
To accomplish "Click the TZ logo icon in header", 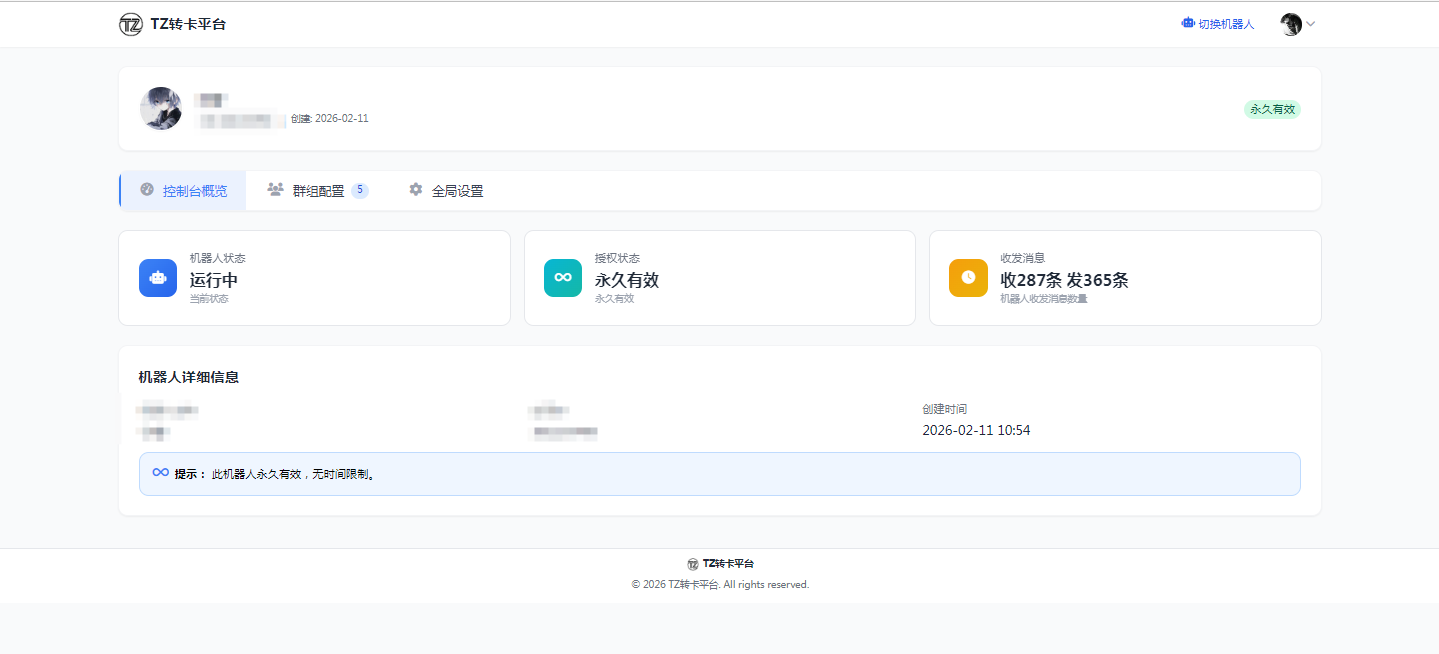I will [x=130, y=25].
